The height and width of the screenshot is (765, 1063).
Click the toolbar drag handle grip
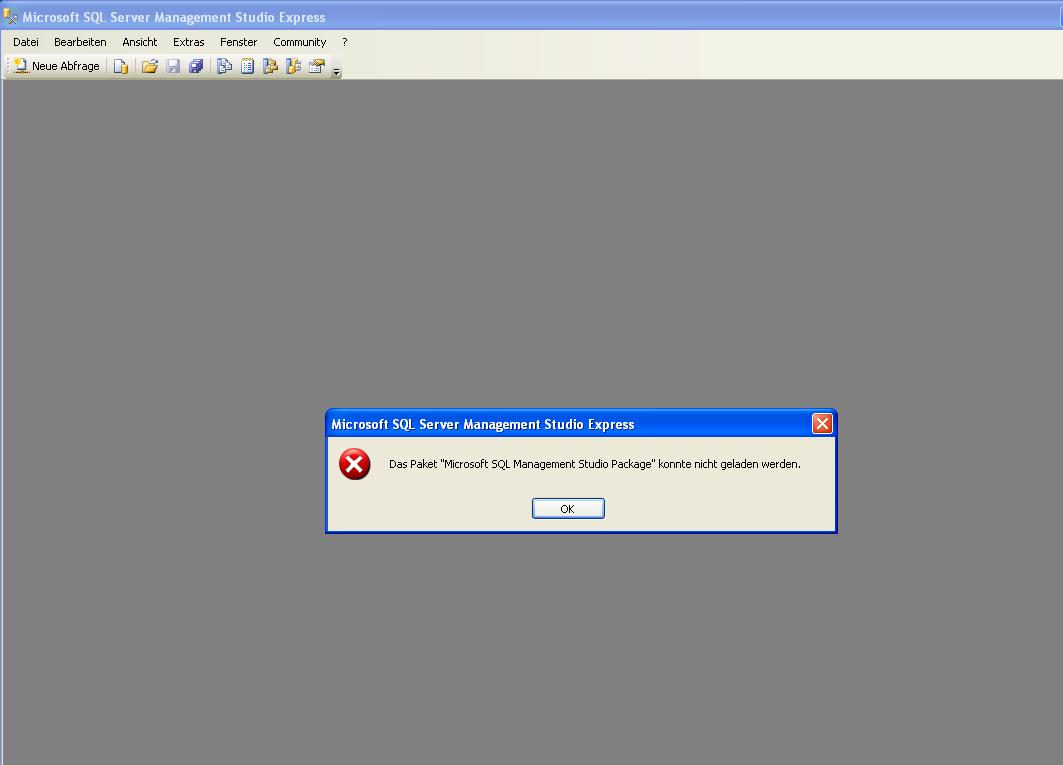[8, 66]
